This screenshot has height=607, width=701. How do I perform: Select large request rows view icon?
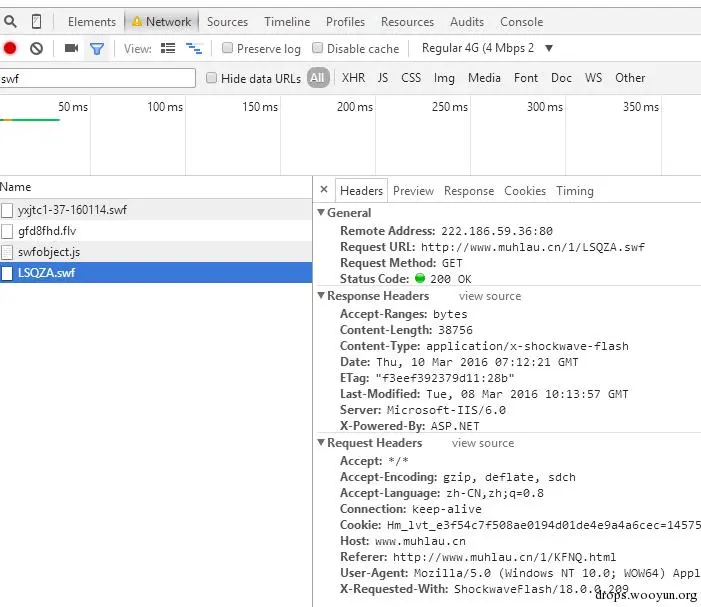(168, 48)
